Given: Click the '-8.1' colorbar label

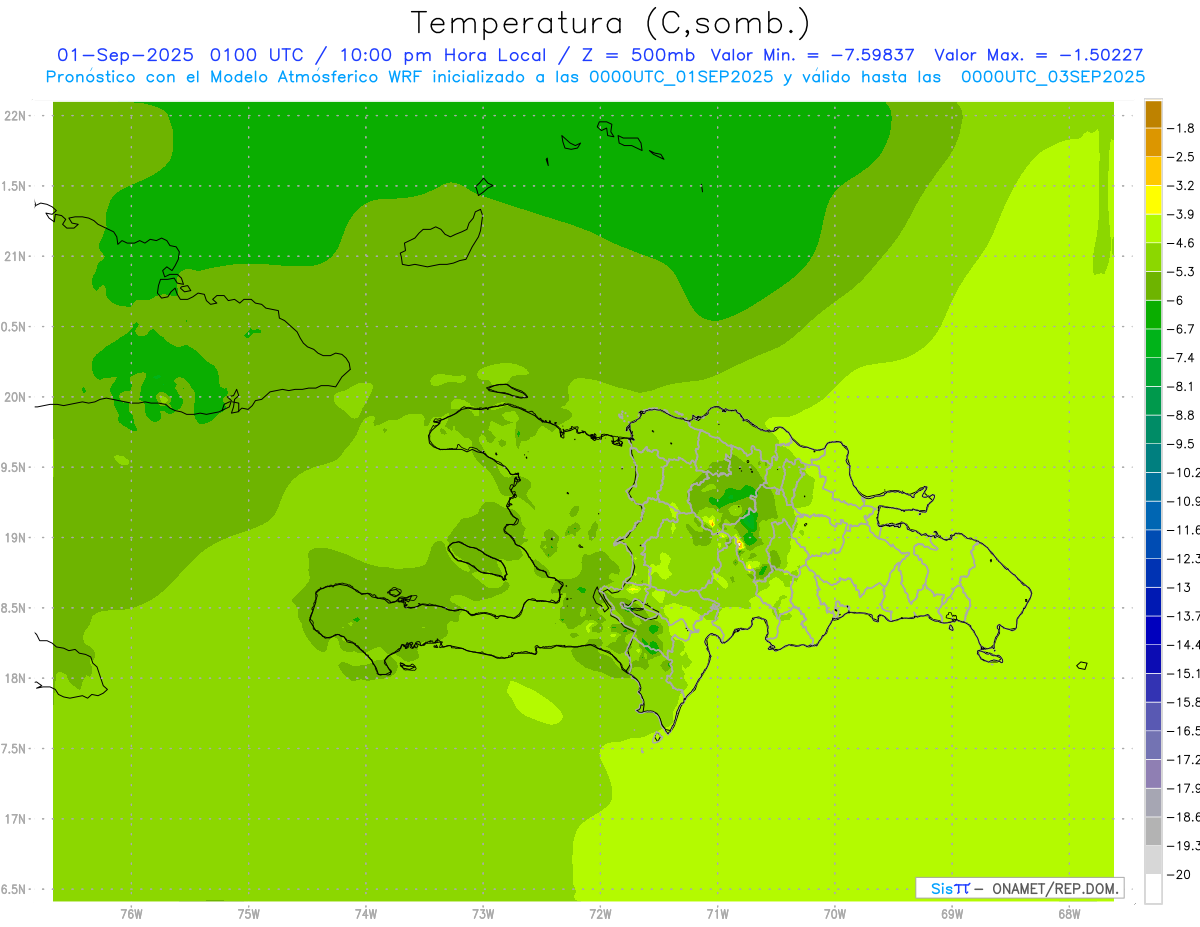Looking at the screenshot, I should pyautogui.click(x=1183, y=386).
